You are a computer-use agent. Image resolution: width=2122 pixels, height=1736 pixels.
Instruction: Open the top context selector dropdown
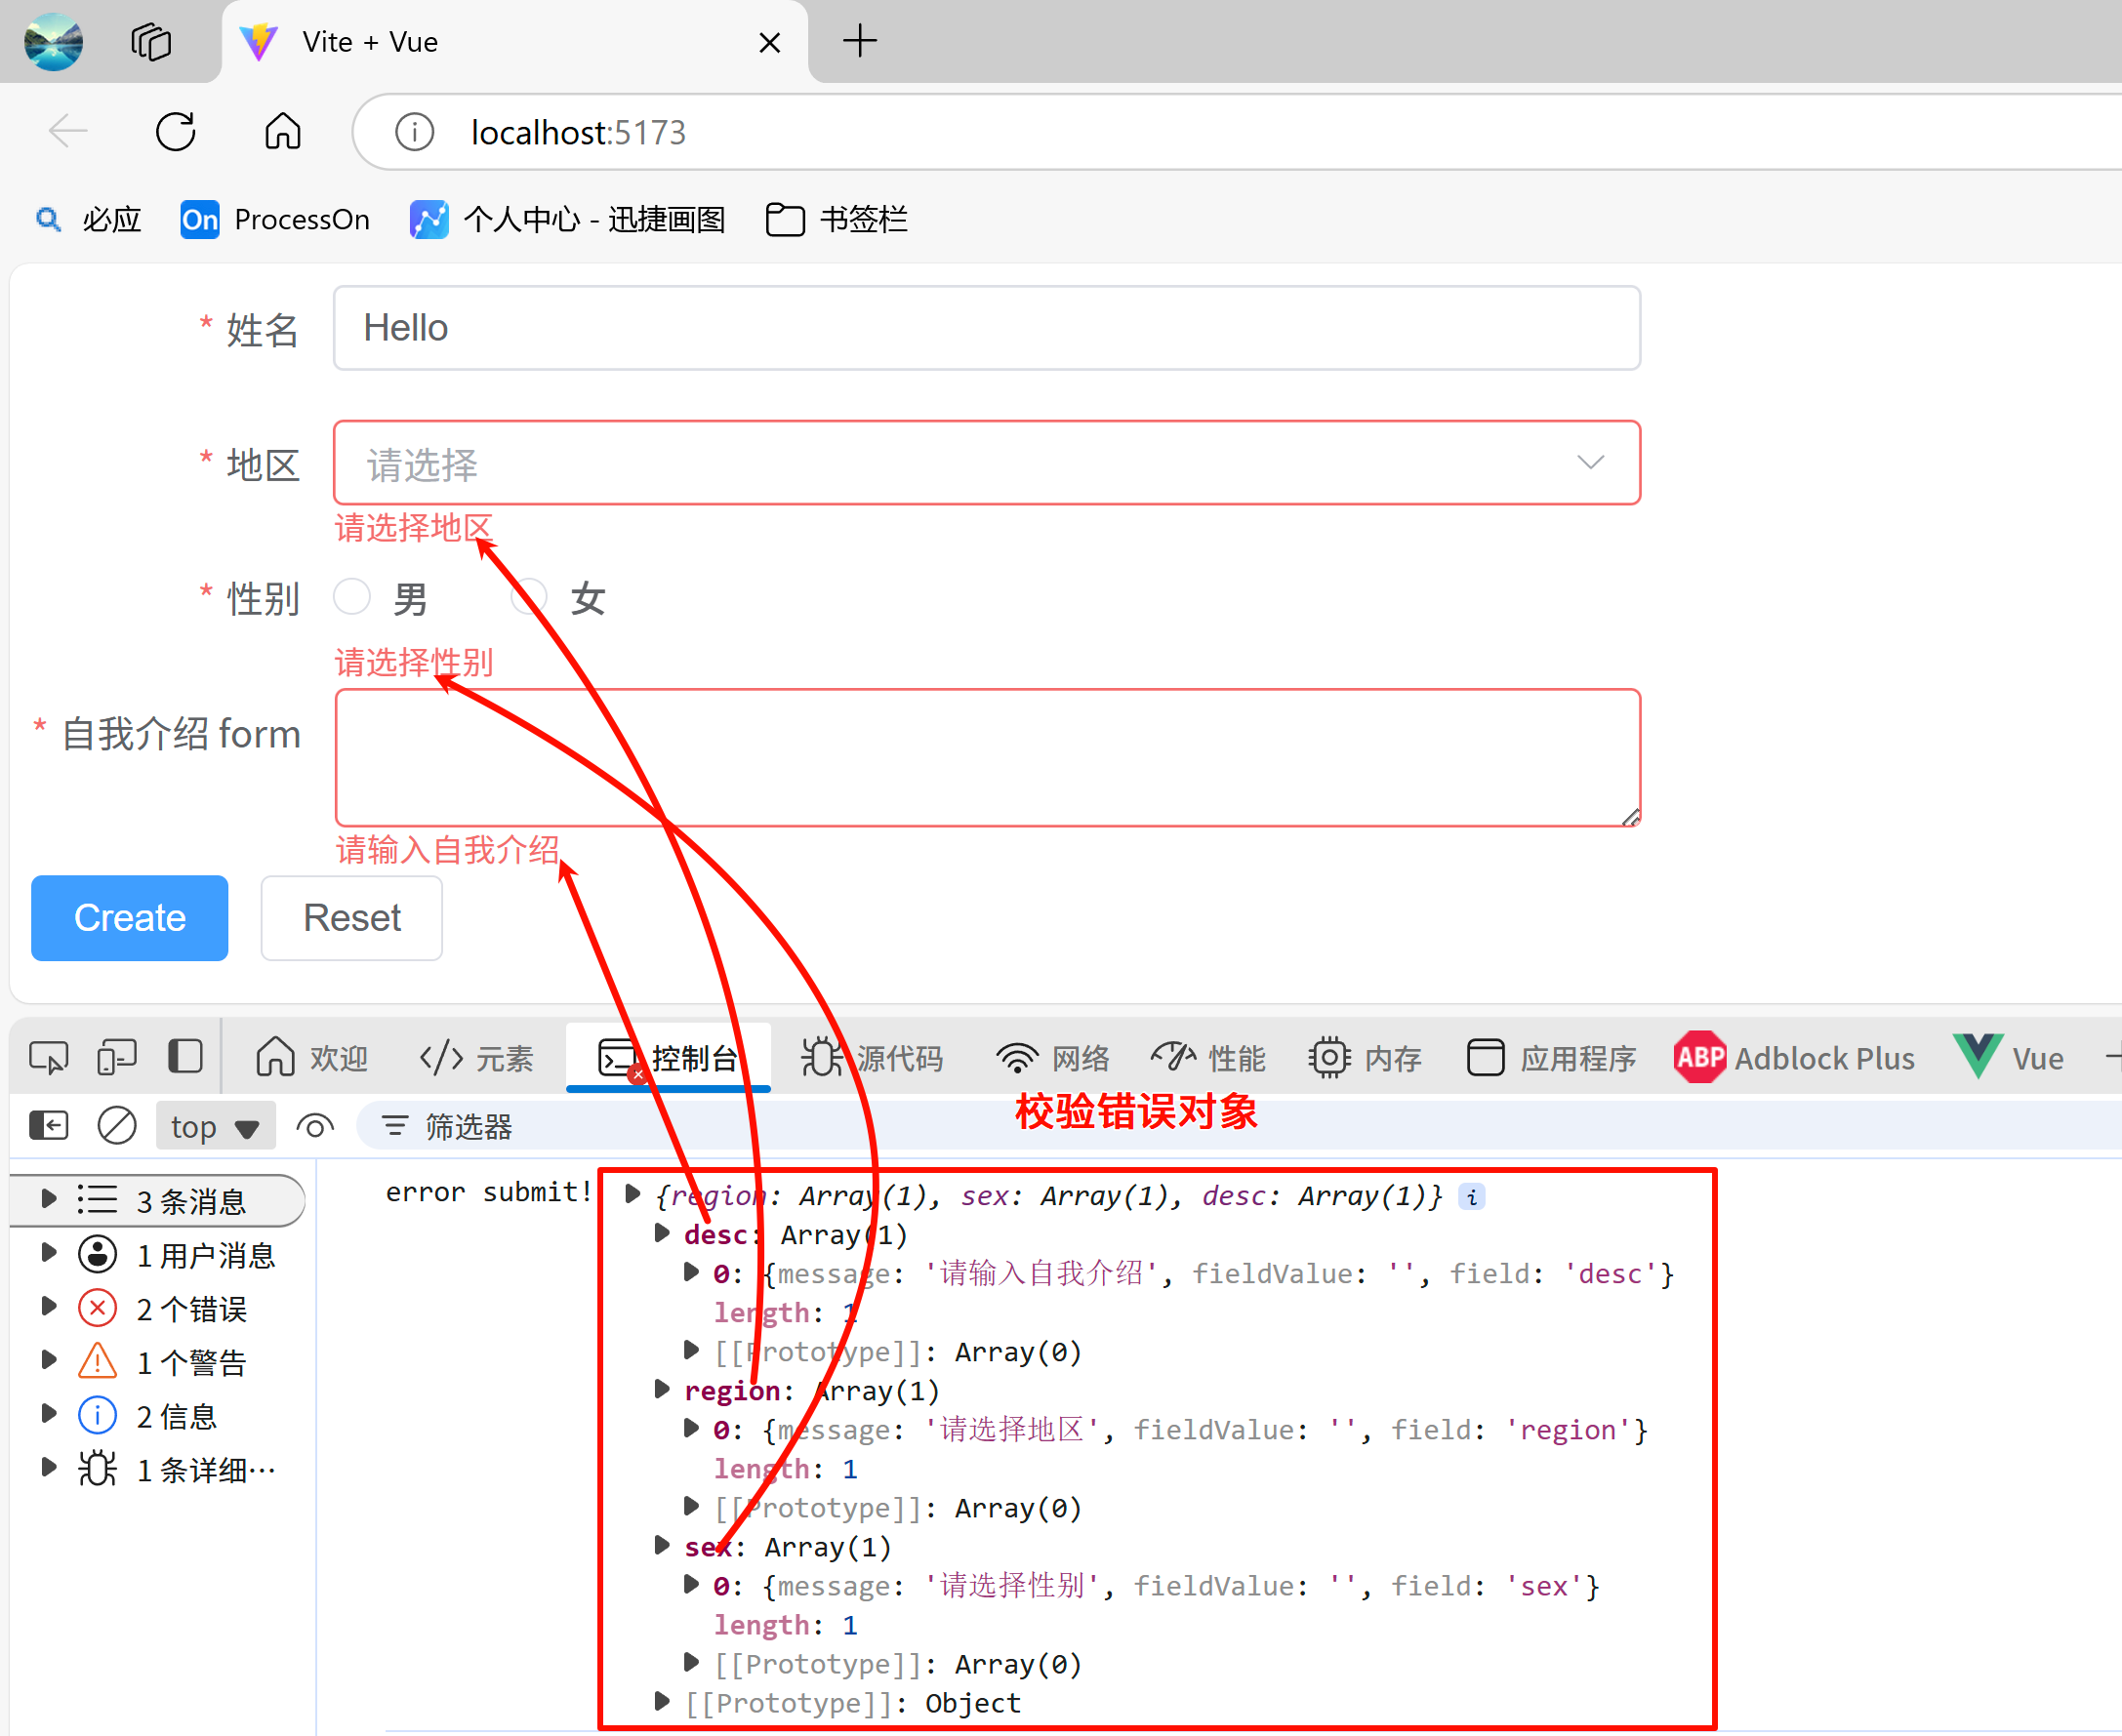[x=215, y=1127]
